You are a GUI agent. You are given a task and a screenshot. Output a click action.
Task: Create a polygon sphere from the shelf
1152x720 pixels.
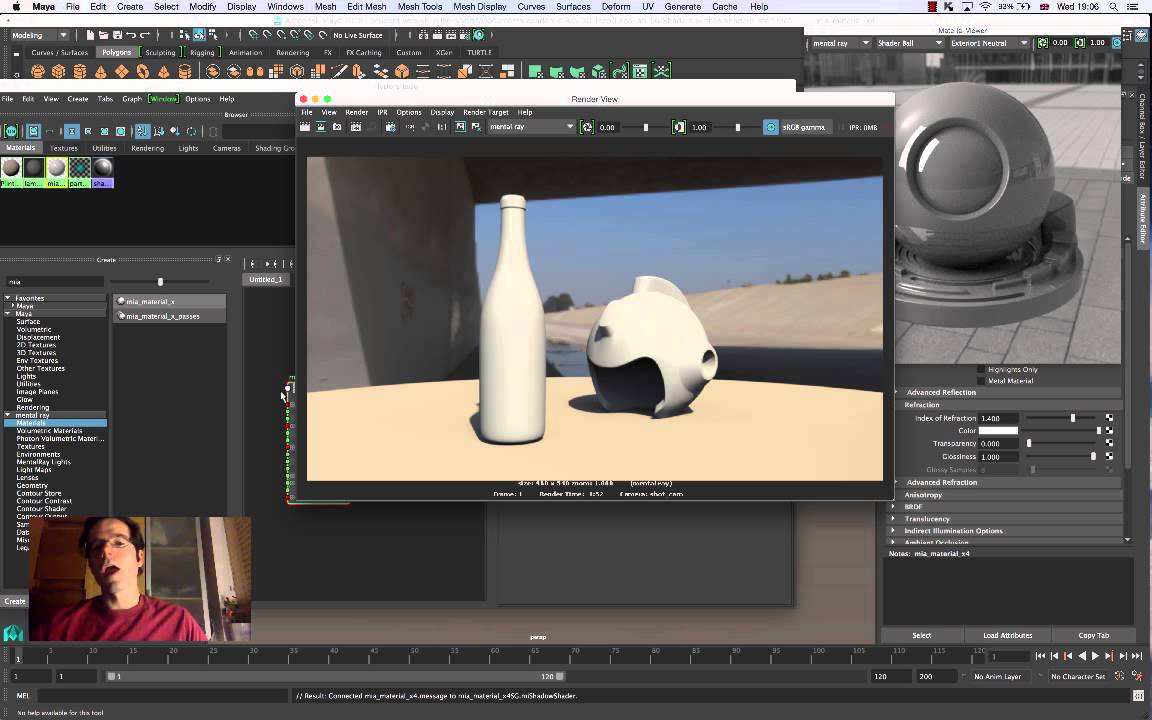[x=37, y=71]
